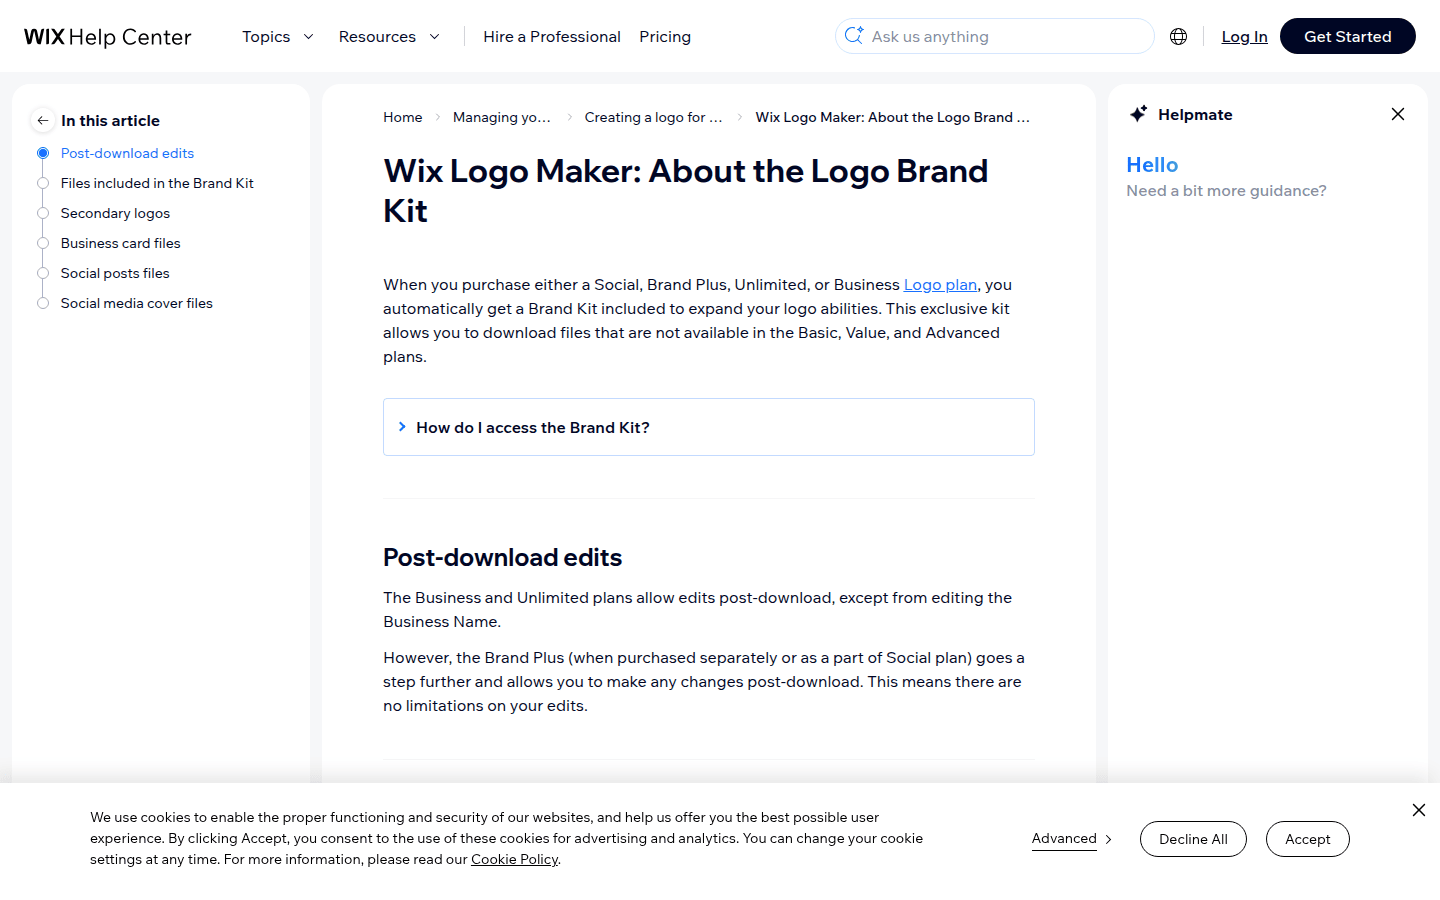This screenshot has height=900, width=1440.
Task: Go to Hire a Professional
Action: coord(552,37)
